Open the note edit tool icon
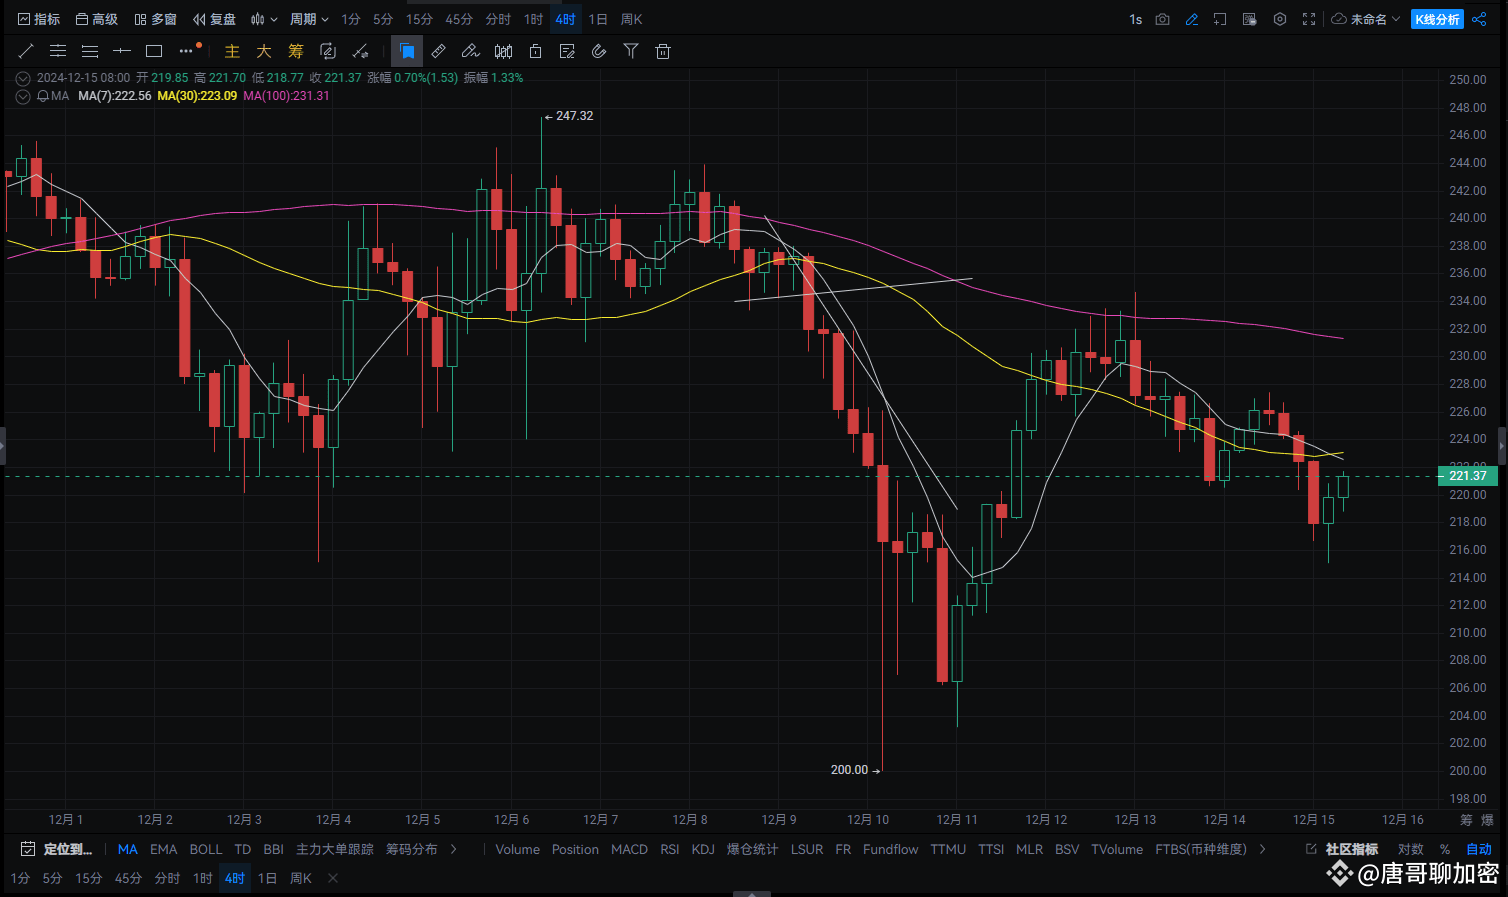This screenshot has width=1508, height=897. pos(567,51)
